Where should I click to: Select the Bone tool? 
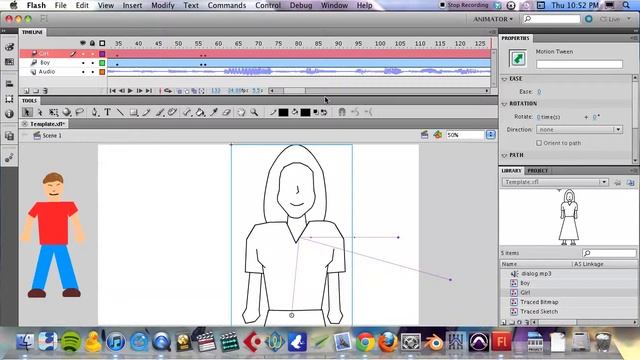click(187, 112)
